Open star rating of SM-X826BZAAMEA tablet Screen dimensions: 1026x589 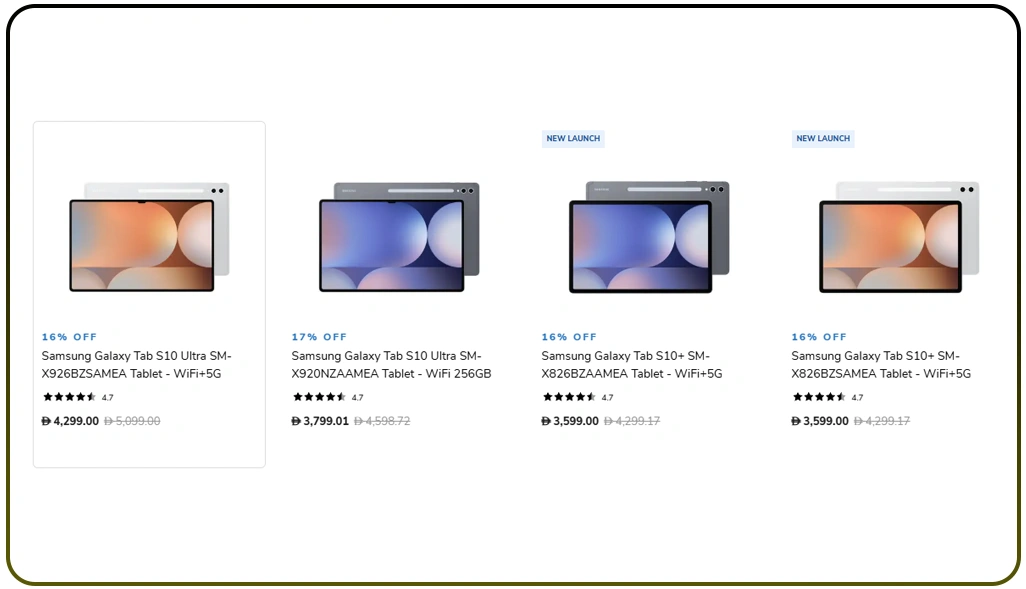(x=569, y=397)
